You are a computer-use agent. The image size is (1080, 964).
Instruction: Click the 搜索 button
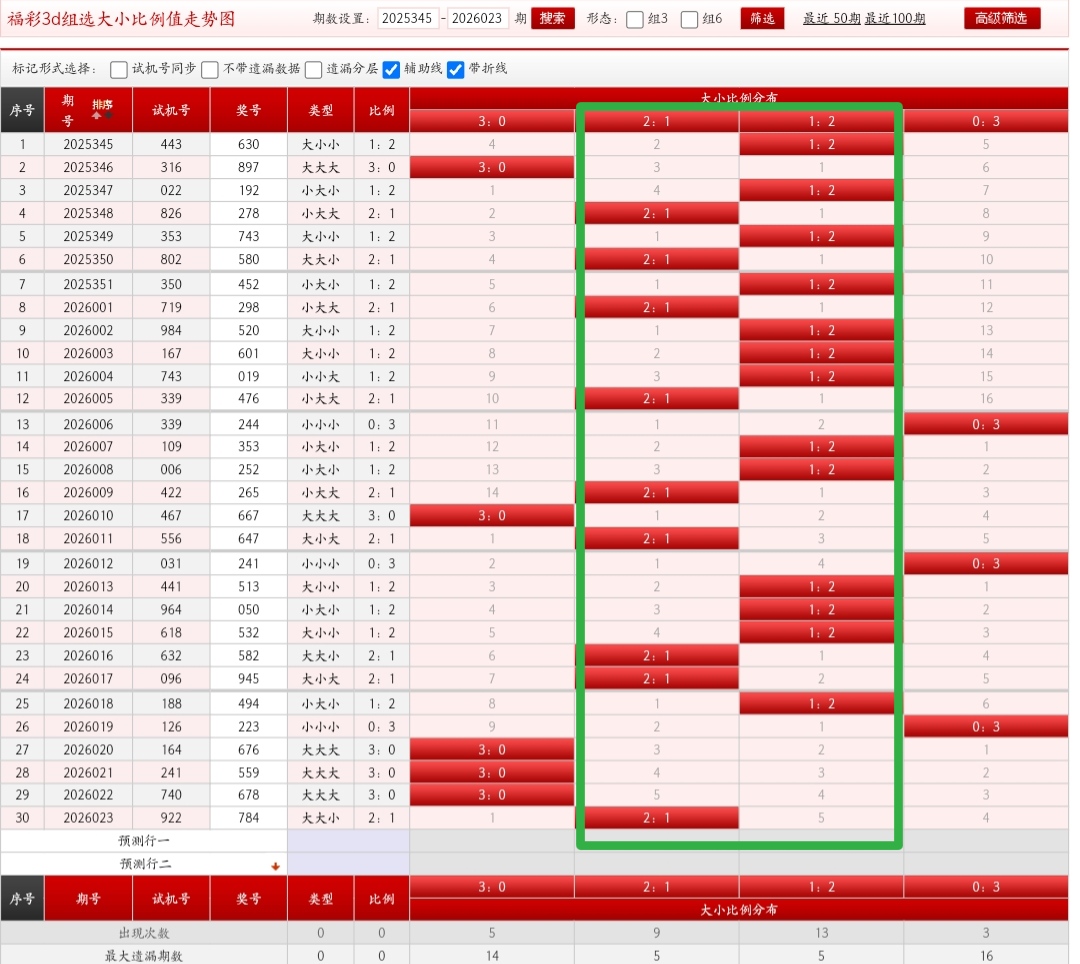[x=552, y=19]
